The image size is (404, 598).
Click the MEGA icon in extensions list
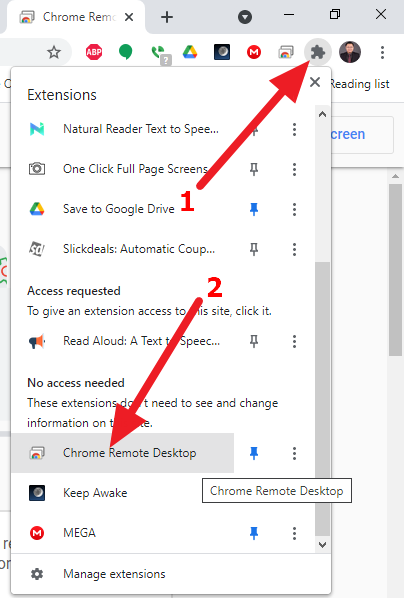[37, 533]
